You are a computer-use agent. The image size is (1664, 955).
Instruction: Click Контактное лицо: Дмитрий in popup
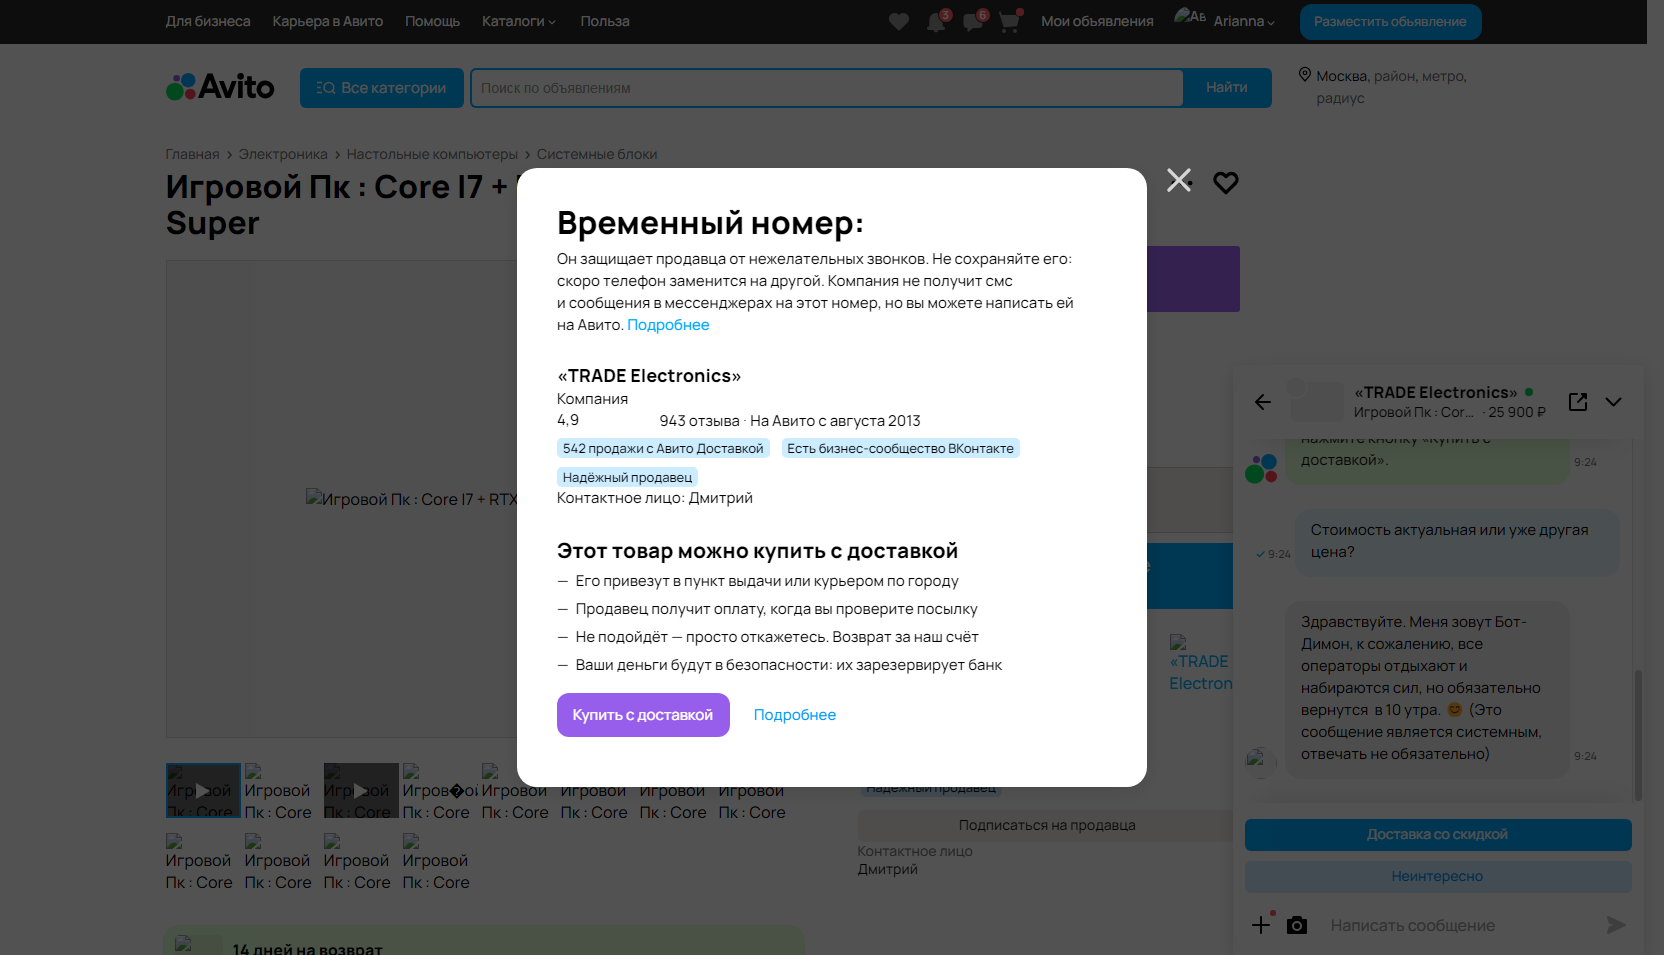coord(655,498)
